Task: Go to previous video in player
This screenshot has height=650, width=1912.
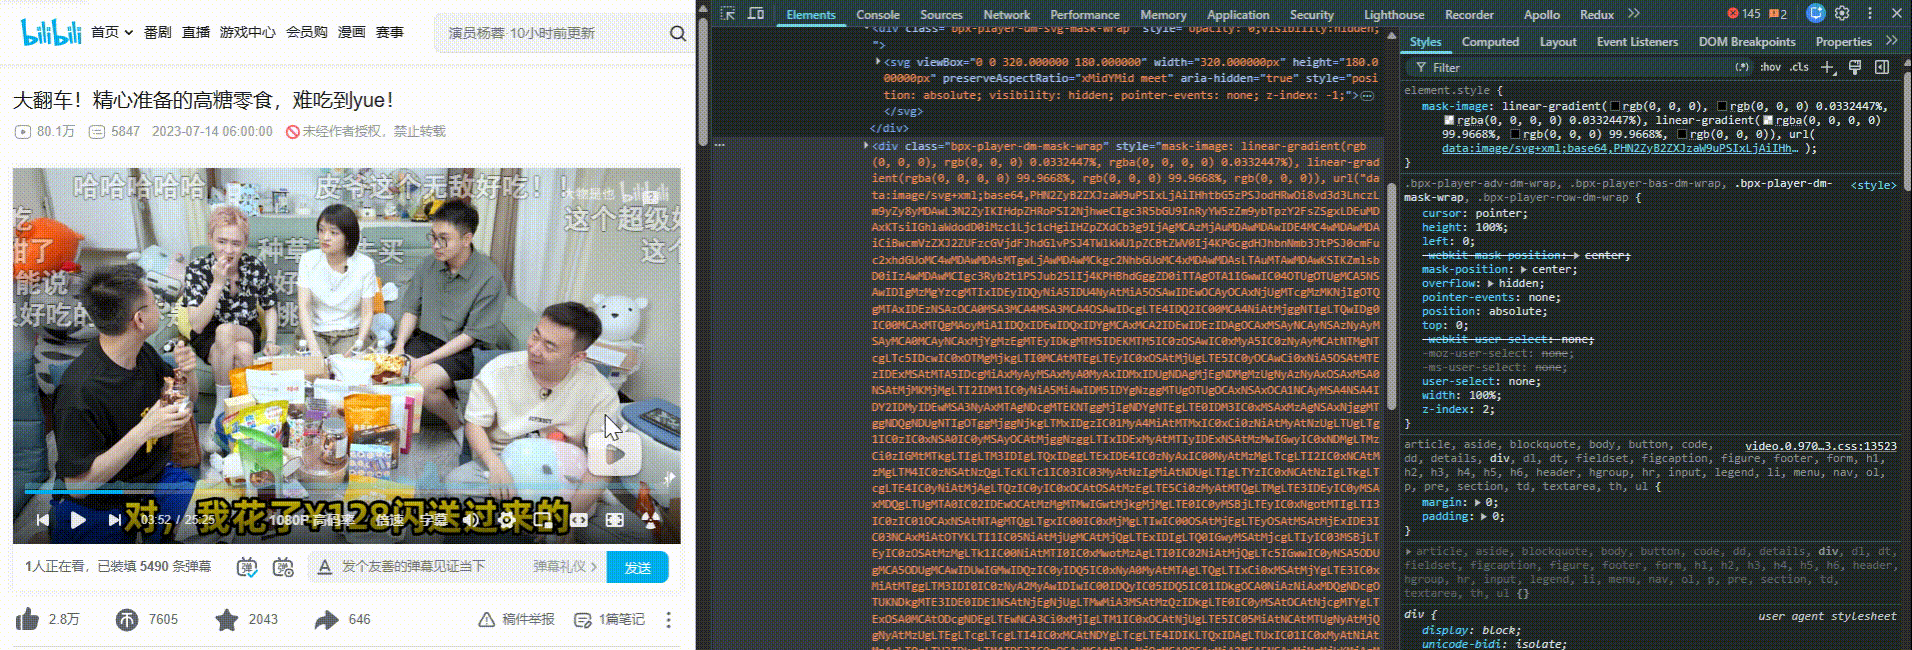Action: [x=42, y=520]
